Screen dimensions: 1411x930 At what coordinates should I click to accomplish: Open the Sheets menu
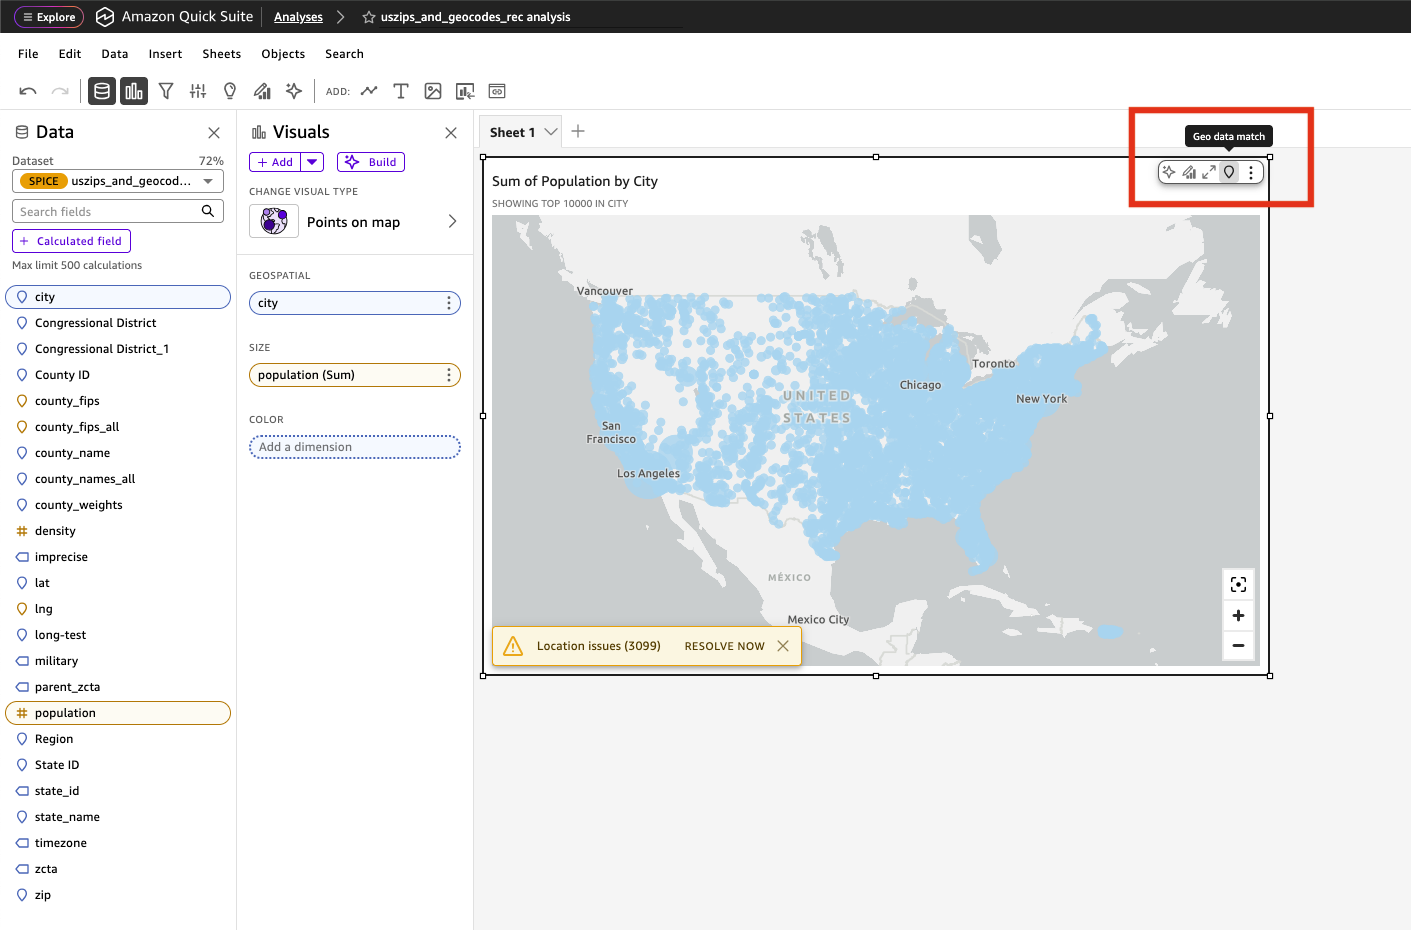(221, 54)
